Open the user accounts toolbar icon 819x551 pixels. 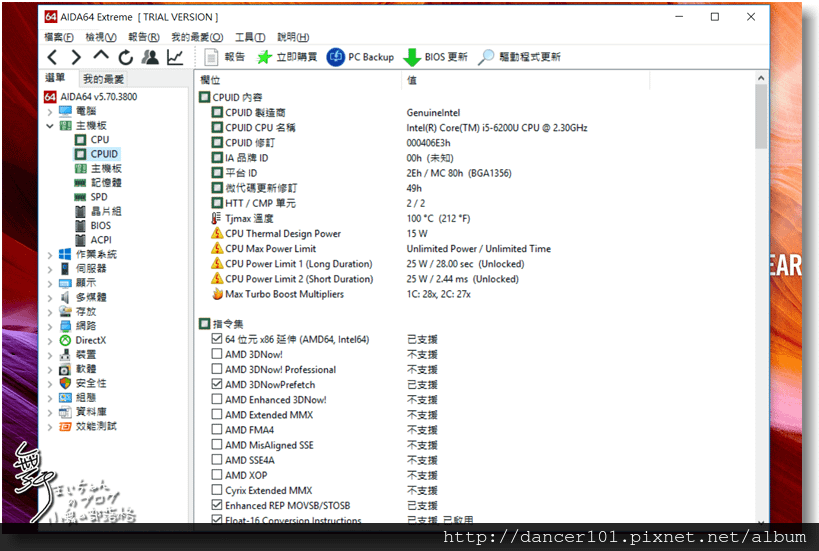click(x=150, y=57)
